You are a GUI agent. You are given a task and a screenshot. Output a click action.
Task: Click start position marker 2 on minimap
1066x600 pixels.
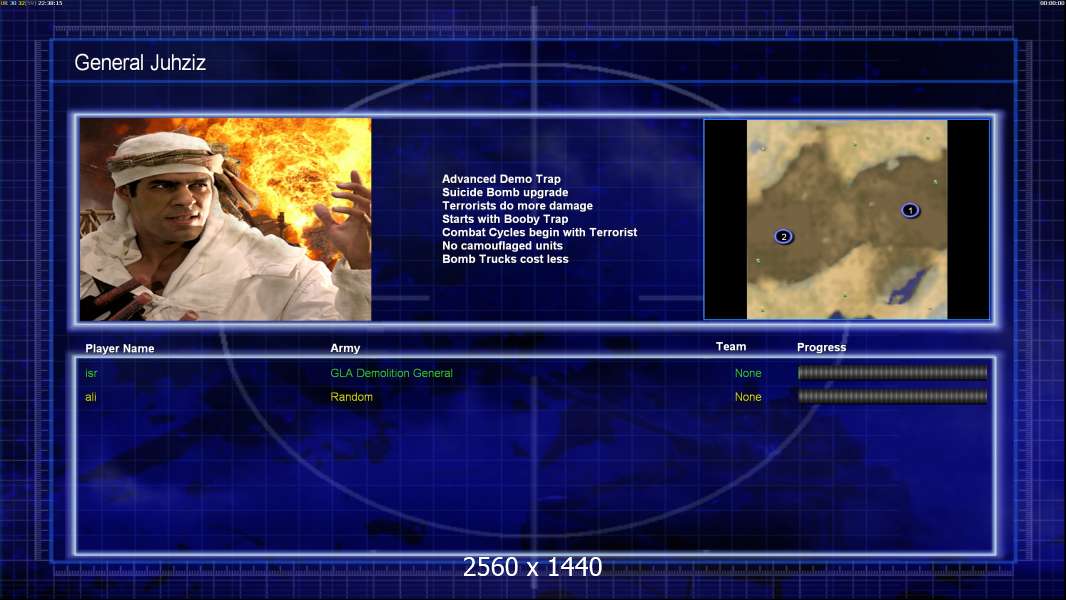[x=783, y=236]
